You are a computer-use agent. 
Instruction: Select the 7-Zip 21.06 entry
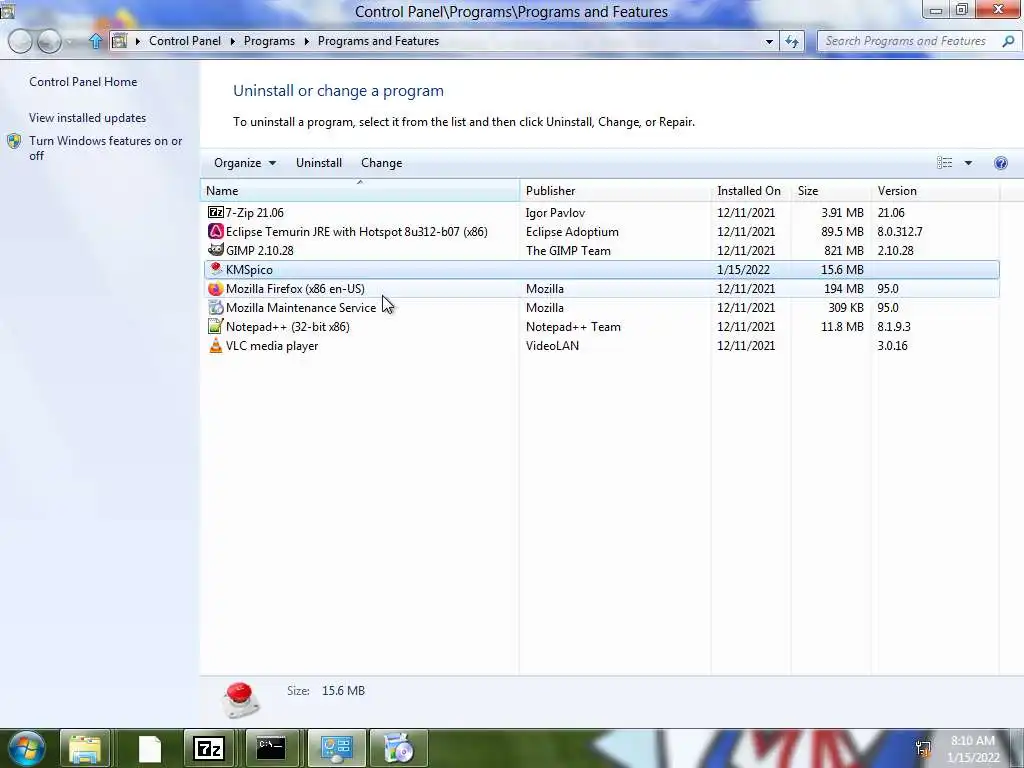click(255, 212)
